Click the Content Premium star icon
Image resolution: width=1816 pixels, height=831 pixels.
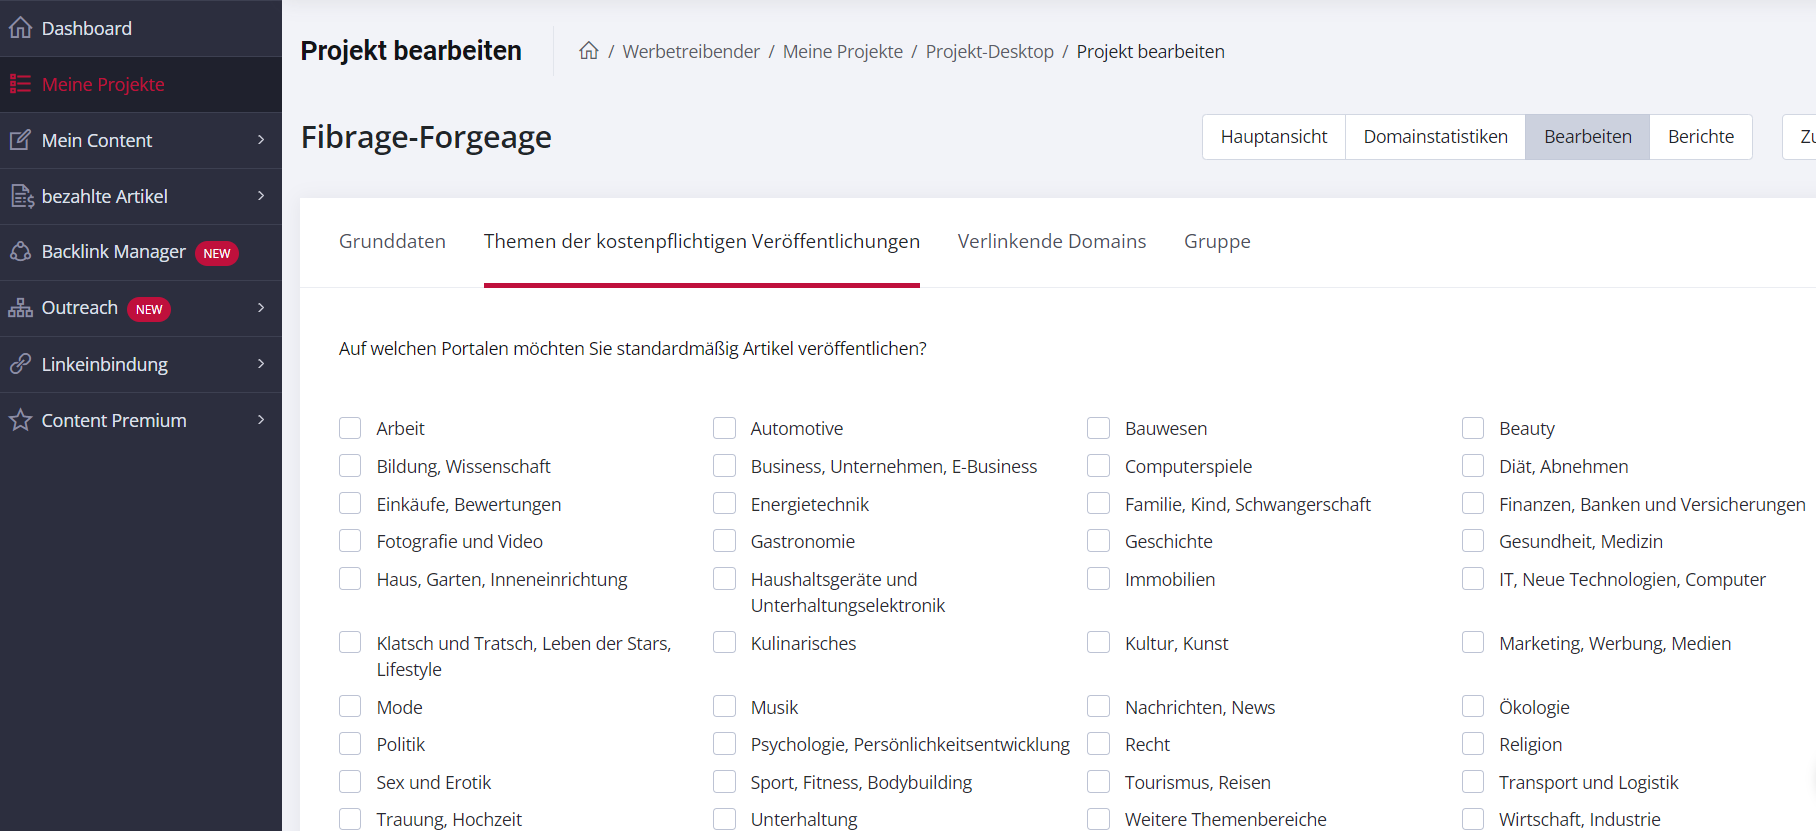[x=20, y=420]
